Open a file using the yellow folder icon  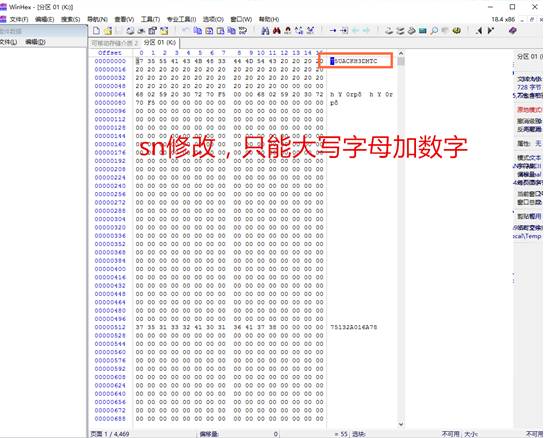coord(108,31)
